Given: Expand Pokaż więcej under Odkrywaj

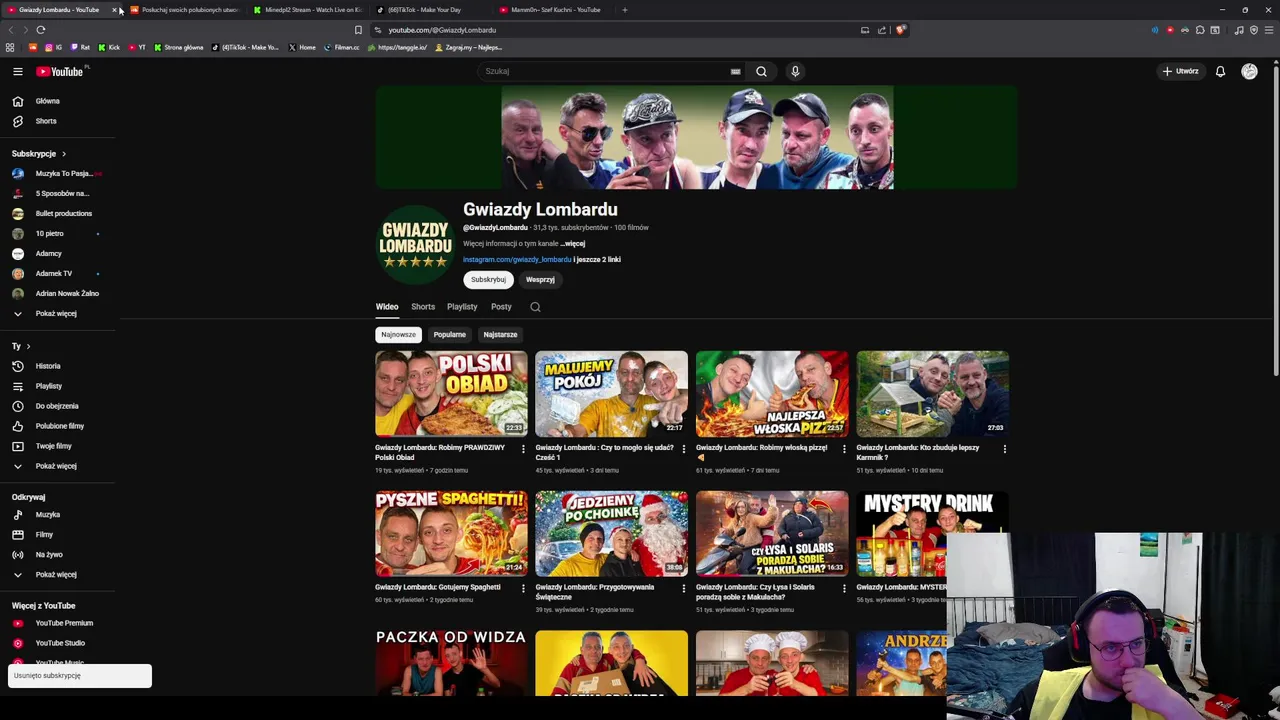Looking at the screenshot, I should point(56,574).
